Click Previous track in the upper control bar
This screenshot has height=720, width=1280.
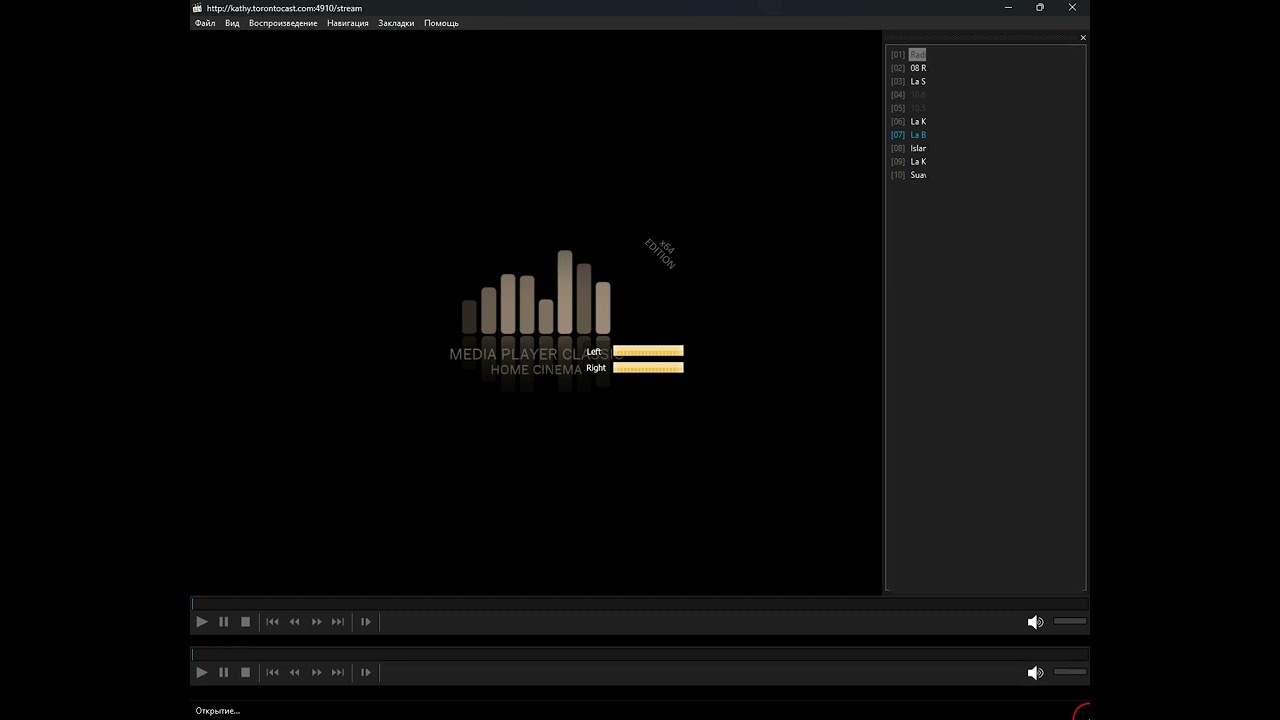(x=272, y=622)
